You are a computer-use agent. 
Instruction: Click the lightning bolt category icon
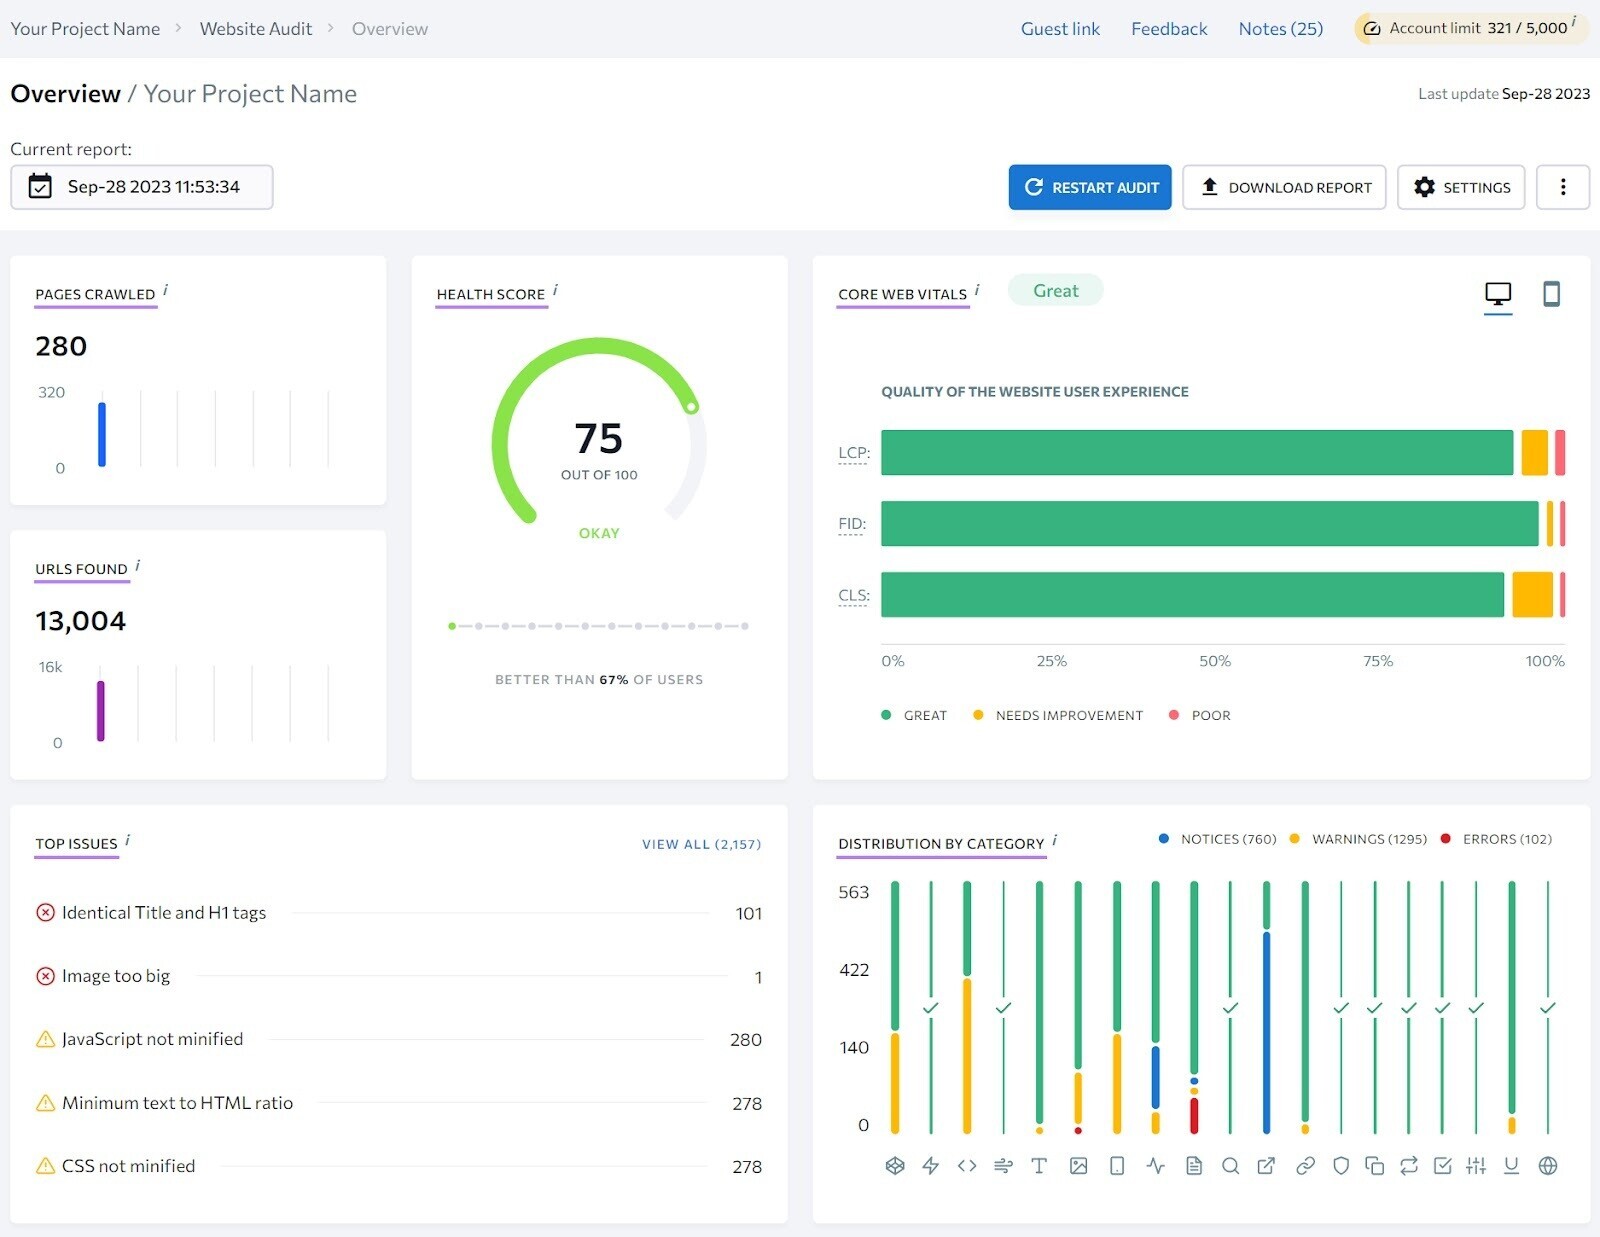click(930, 1165)
